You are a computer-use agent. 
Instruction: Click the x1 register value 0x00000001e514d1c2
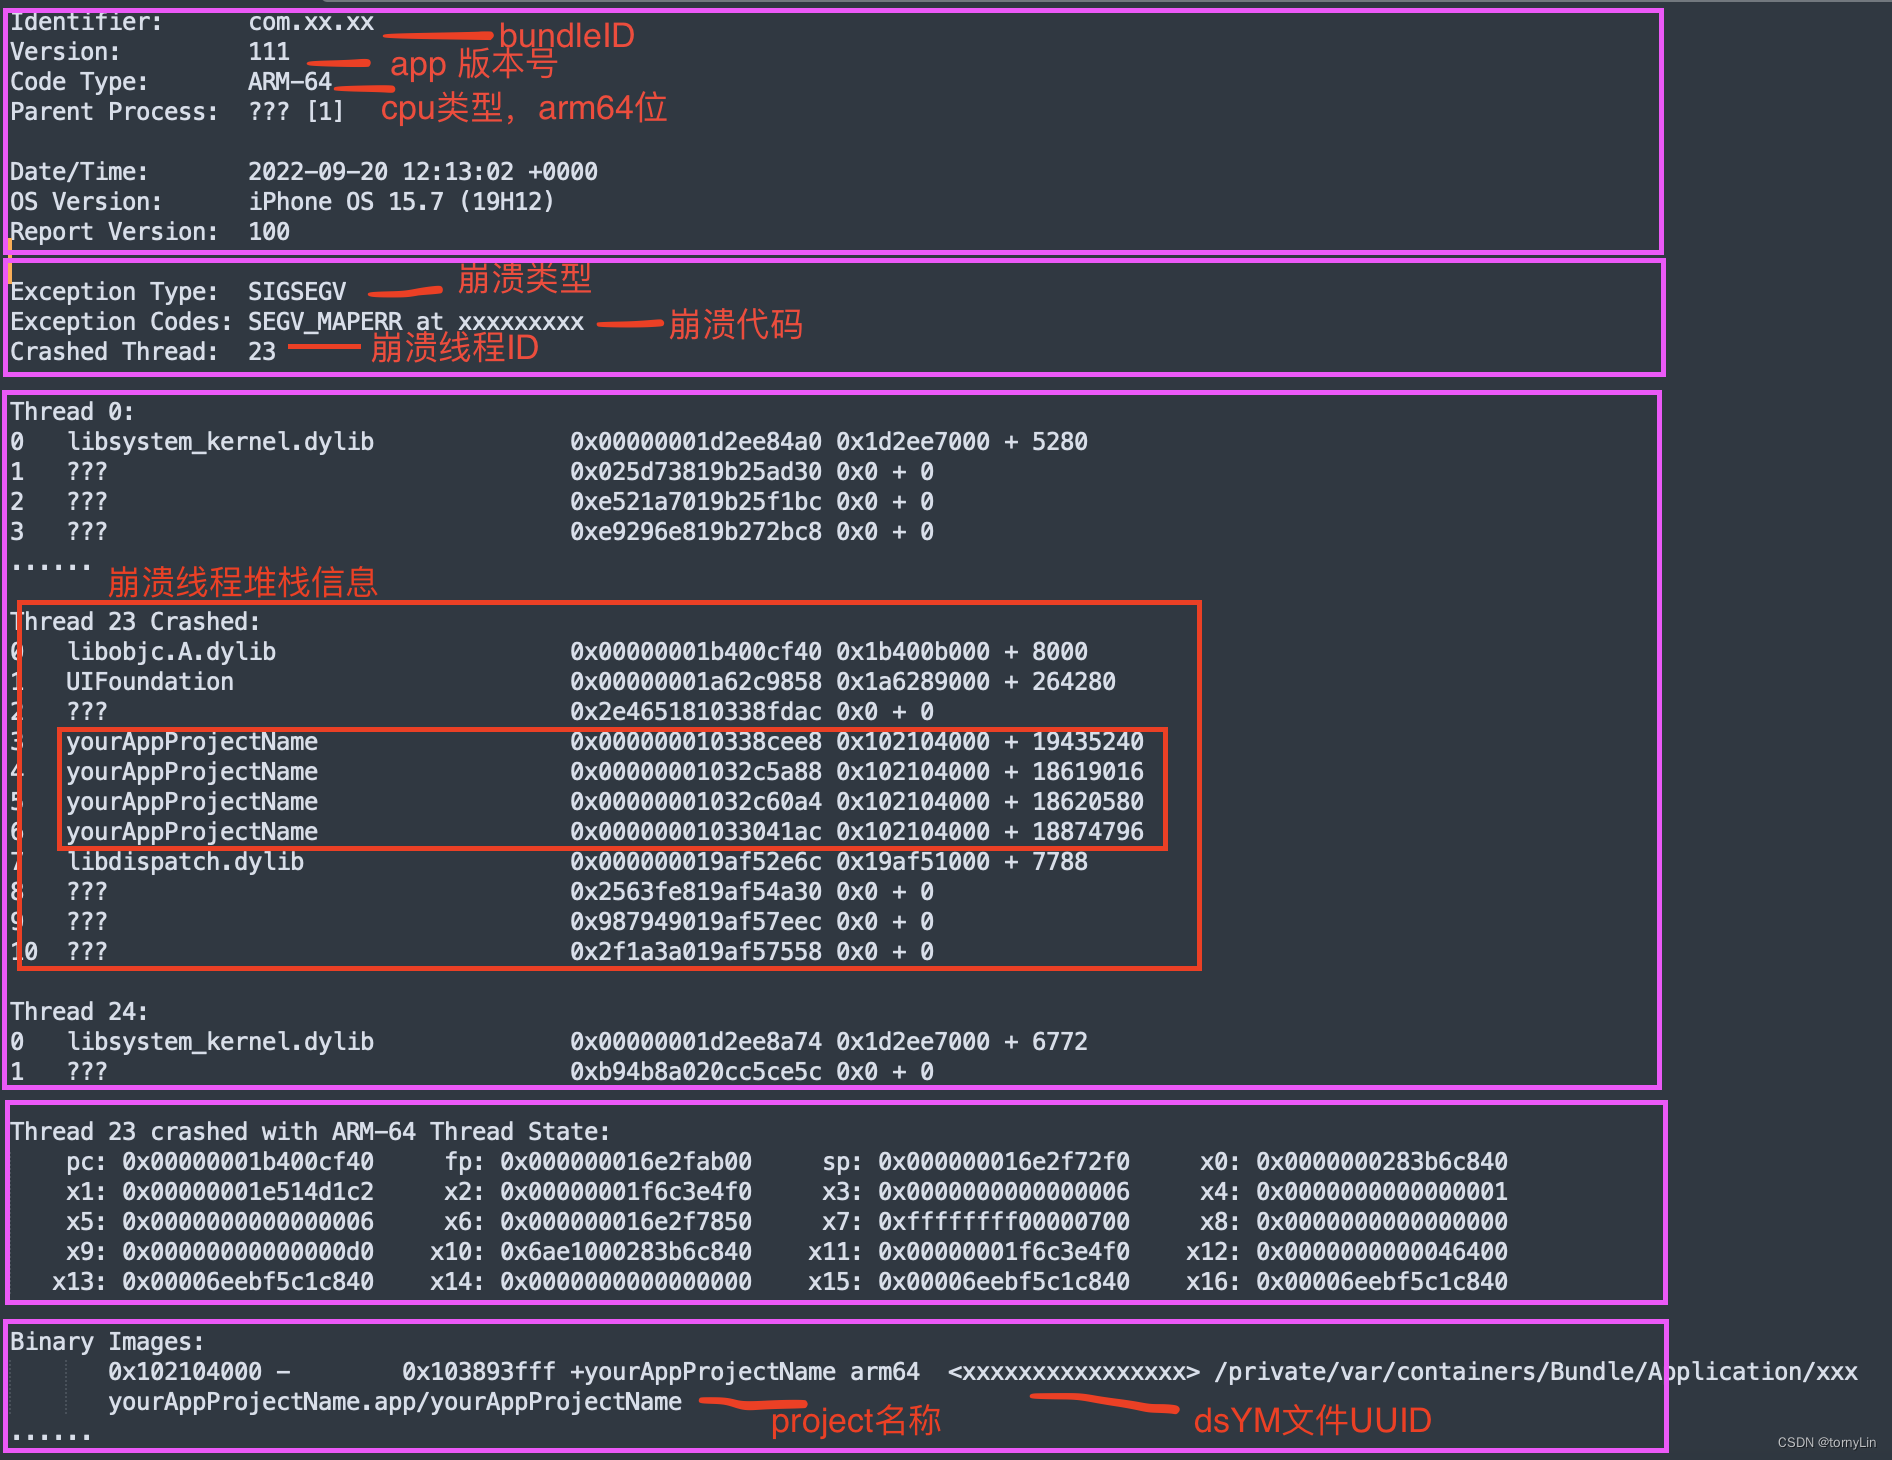pyautogui.click(x=248, y=1192)
